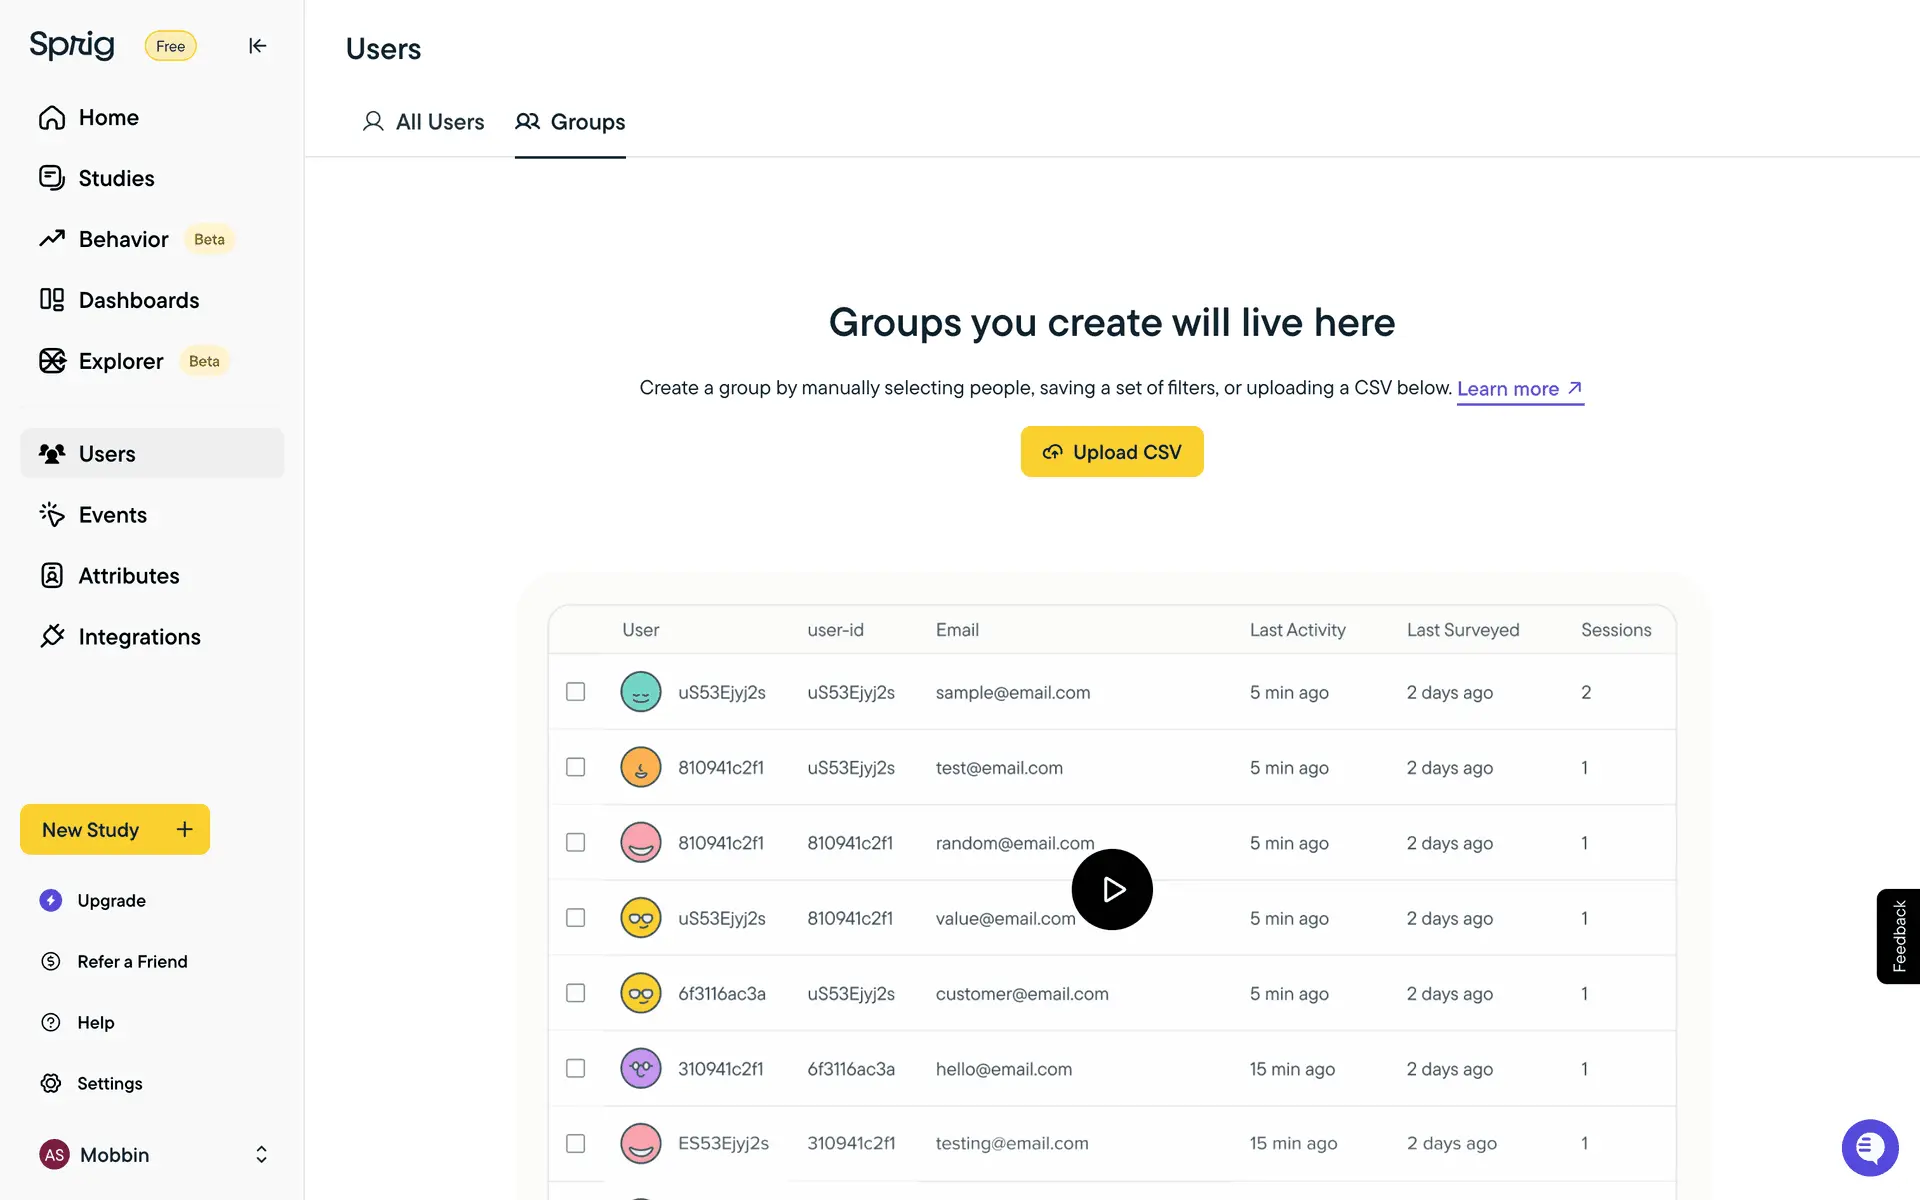
Task: Click the Upload CSV button
Action: click(x=1111, y=452)
